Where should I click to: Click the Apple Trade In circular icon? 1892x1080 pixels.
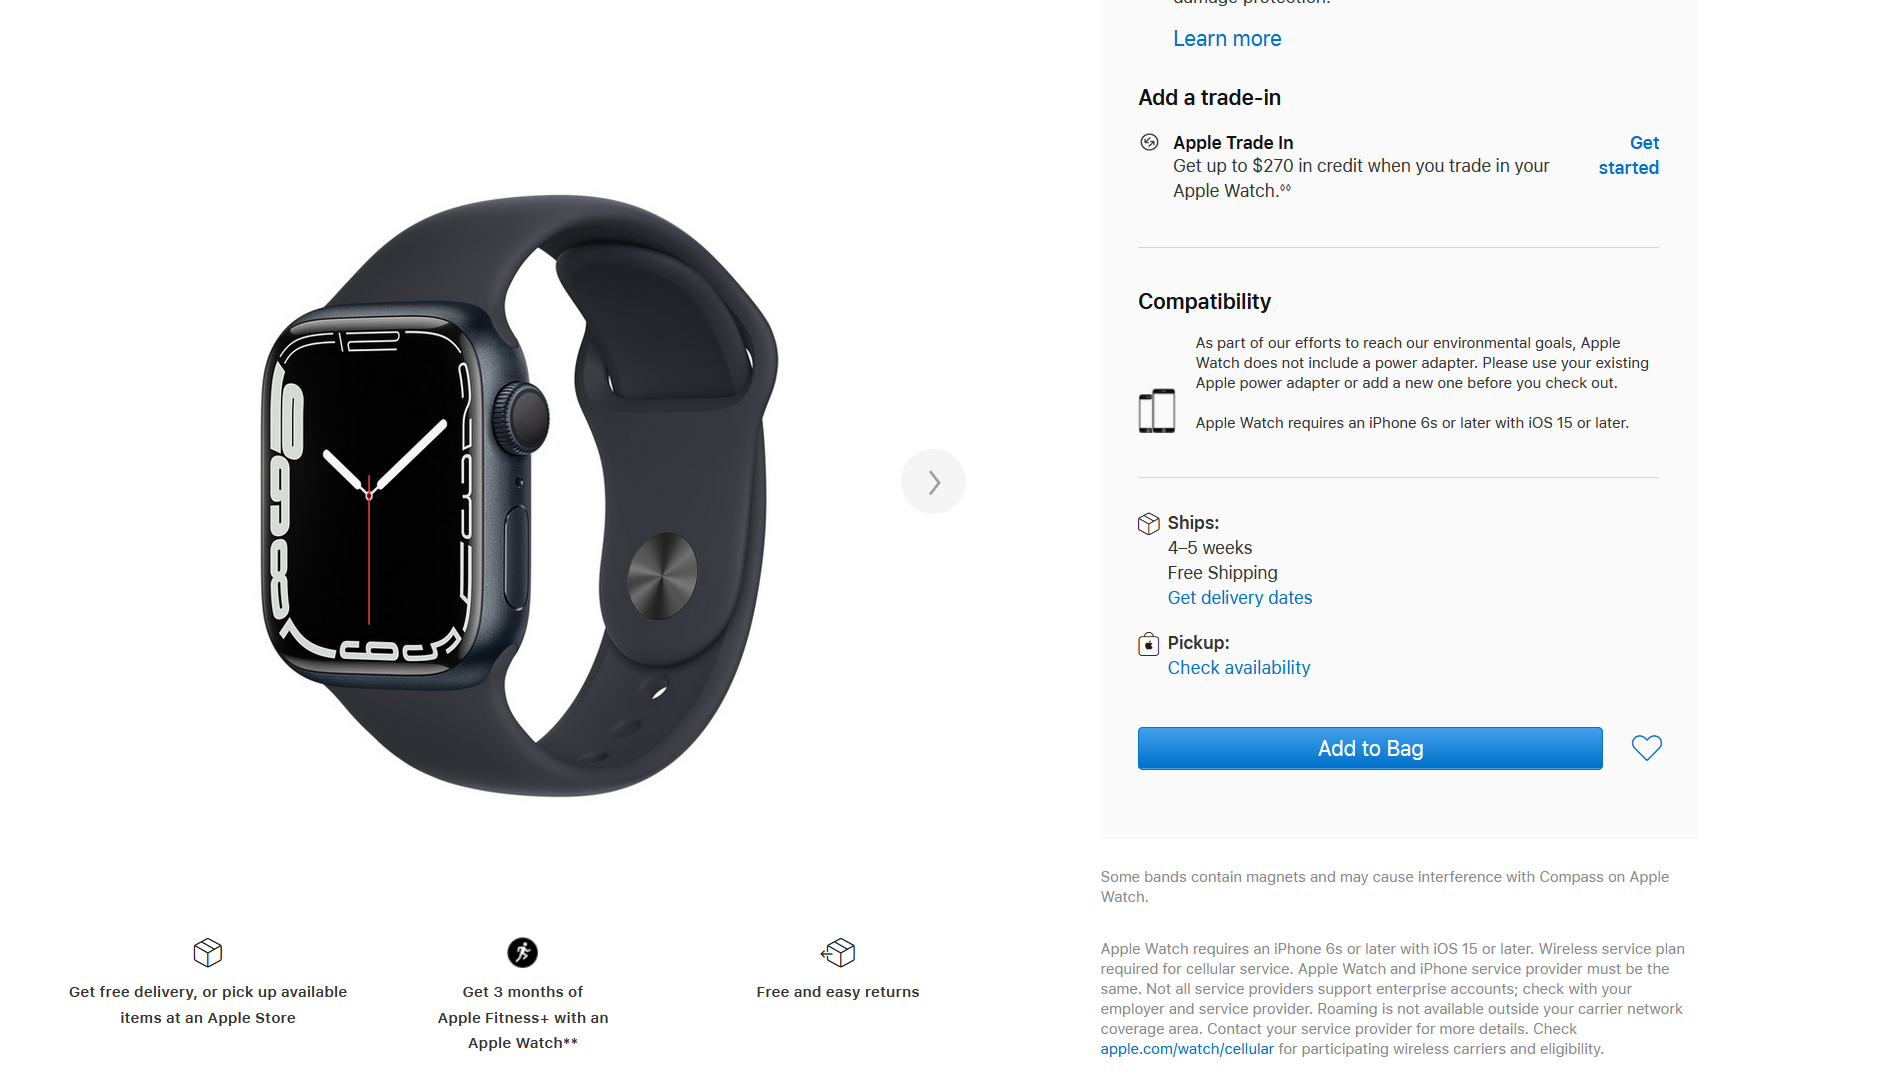[x=1149, y=142]
